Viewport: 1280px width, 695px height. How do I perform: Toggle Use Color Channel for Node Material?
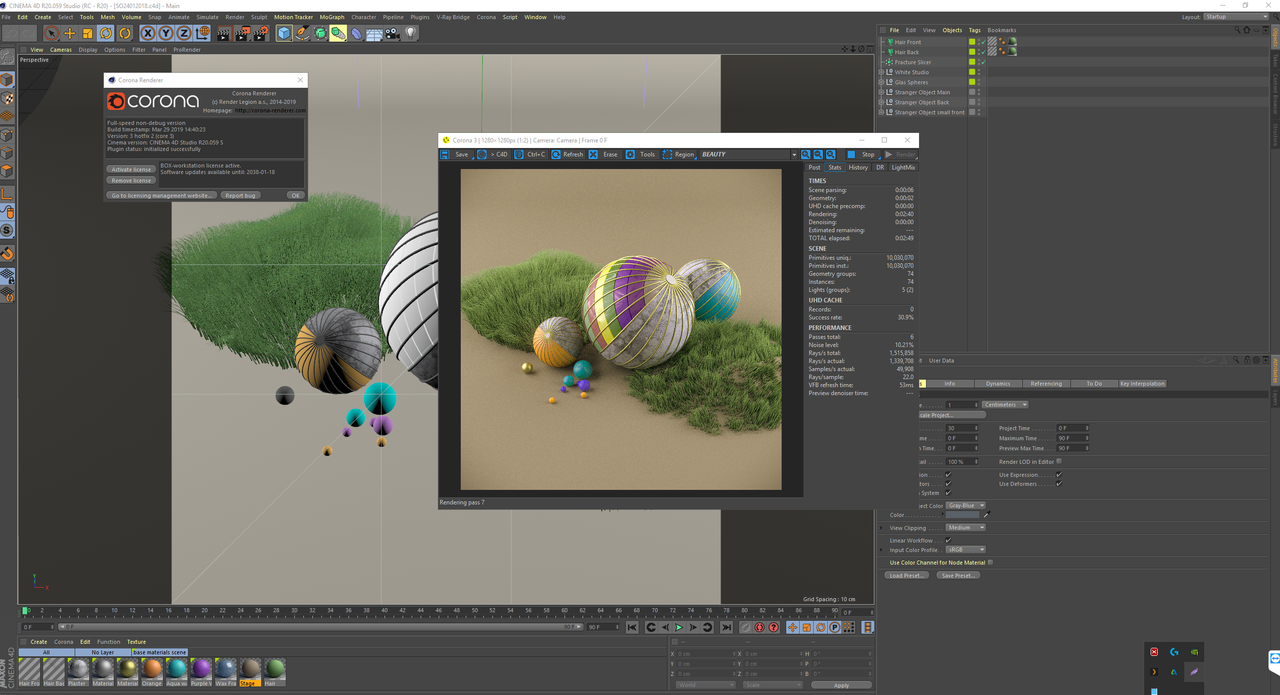(x=990, y=563)
